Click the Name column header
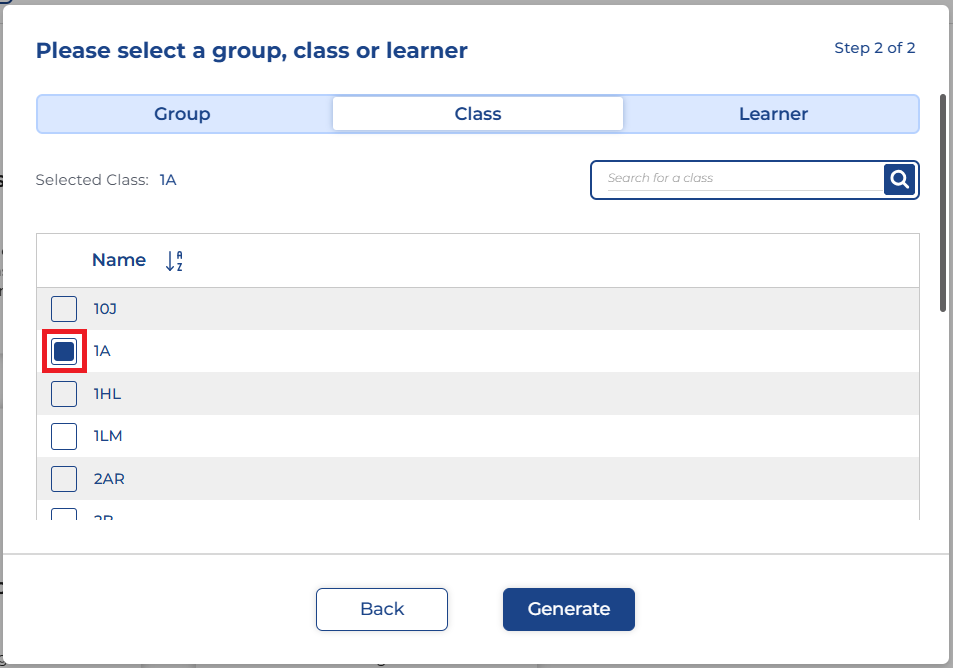The width and height of the screenshot is (953, 668). (119, 260)
